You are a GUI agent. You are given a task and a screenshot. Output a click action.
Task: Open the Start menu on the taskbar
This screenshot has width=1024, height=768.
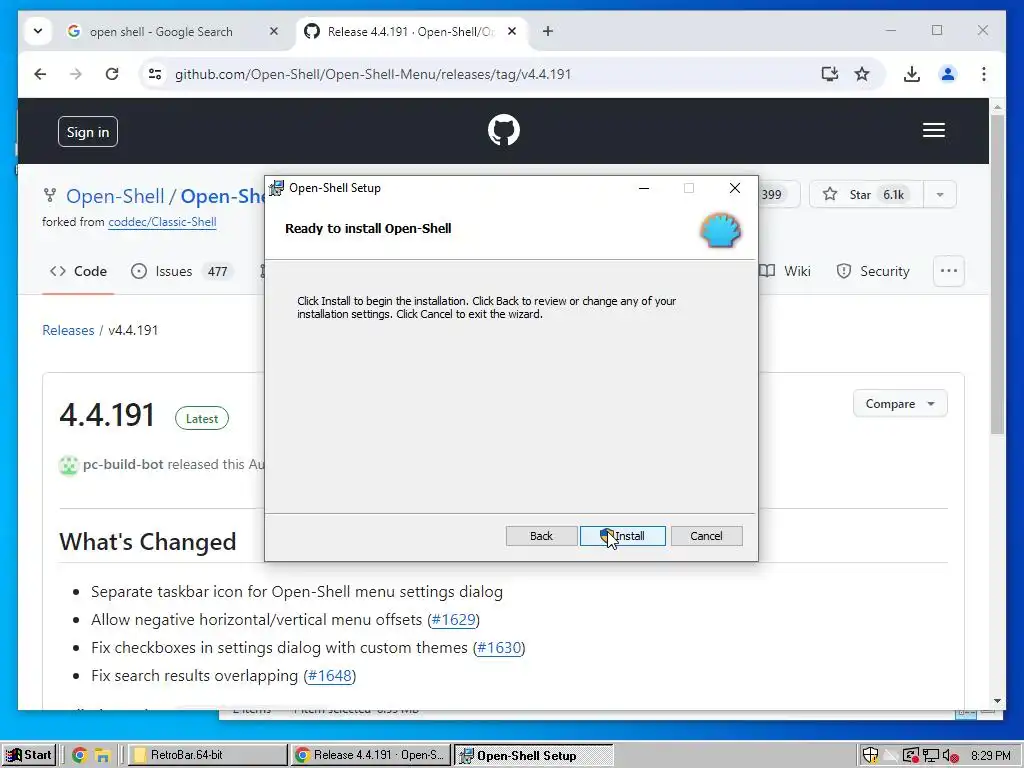tap(29, 755)
